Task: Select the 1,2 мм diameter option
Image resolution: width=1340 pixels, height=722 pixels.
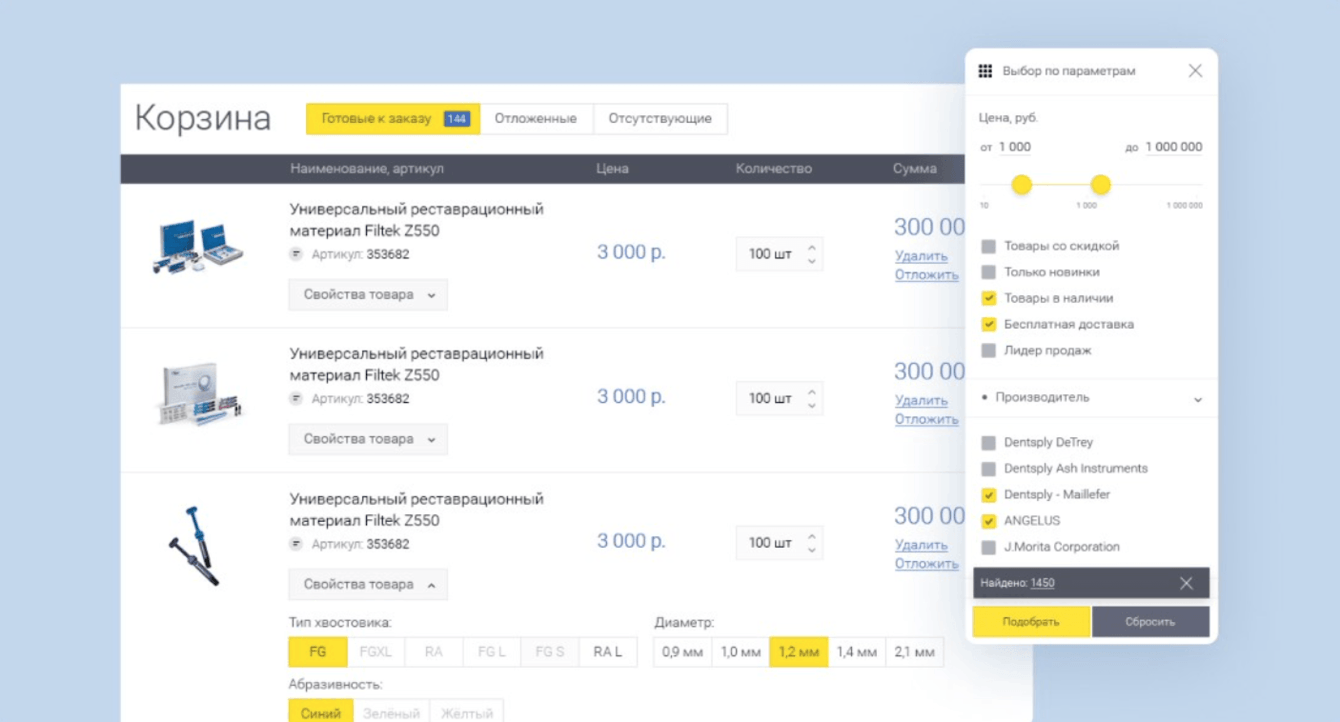Action: (799, 652)
